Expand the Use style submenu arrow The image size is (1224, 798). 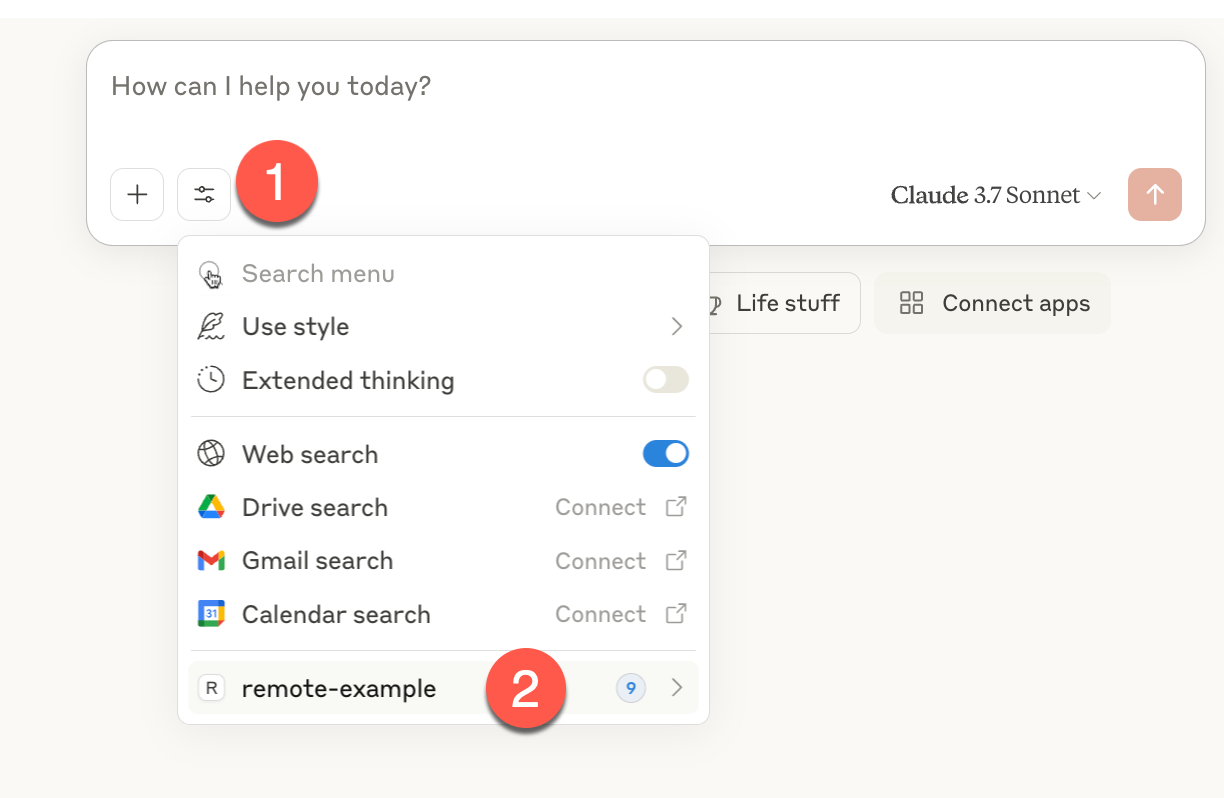[677, 327]
